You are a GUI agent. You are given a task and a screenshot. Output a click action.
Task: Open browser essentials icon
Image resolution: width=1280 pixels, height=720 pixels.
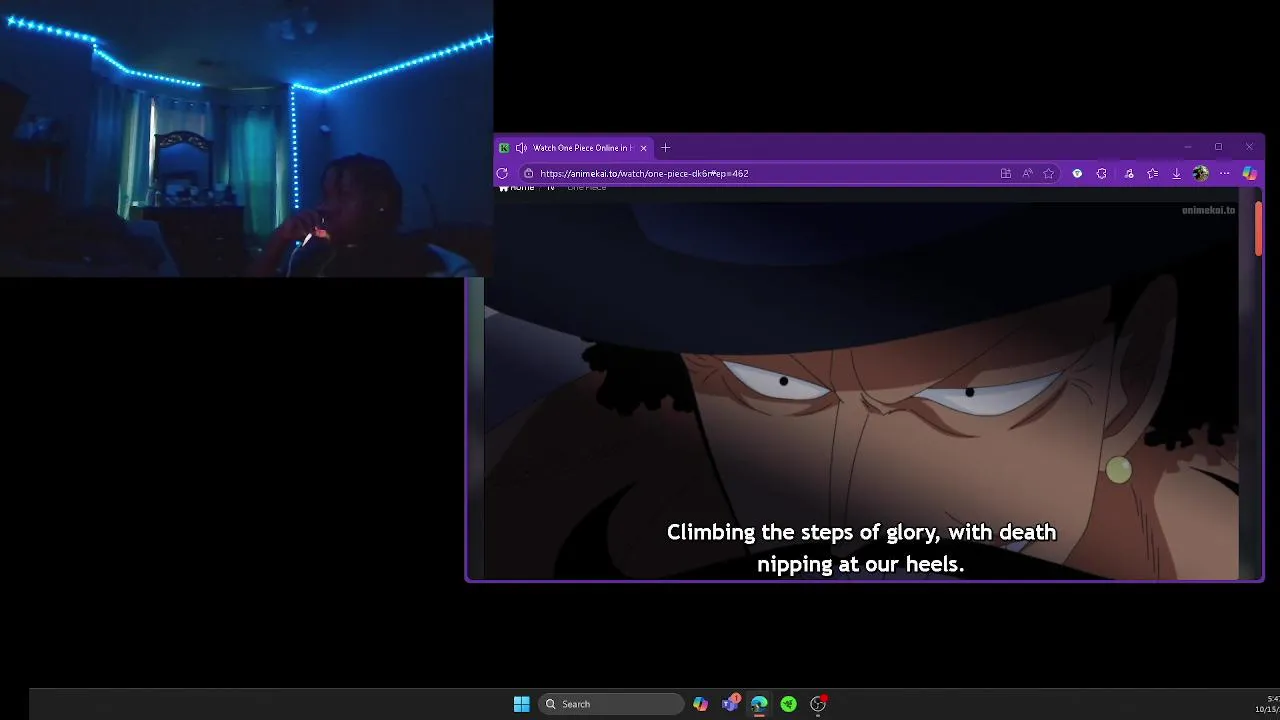point(1129,173)
